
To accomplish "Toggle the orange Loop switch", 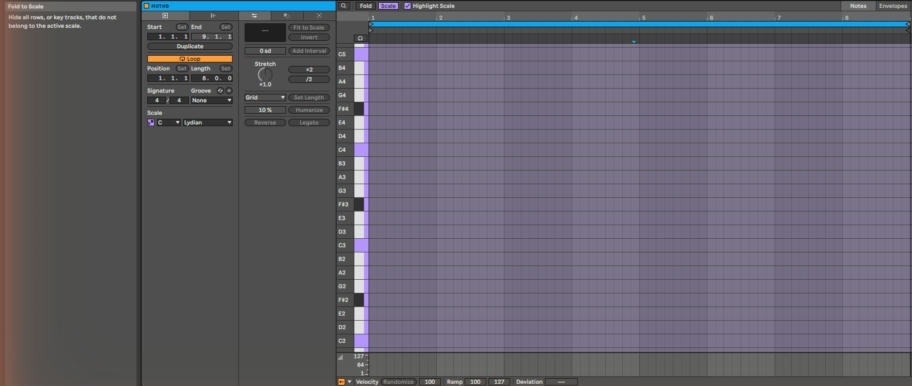I will (190, 59).
